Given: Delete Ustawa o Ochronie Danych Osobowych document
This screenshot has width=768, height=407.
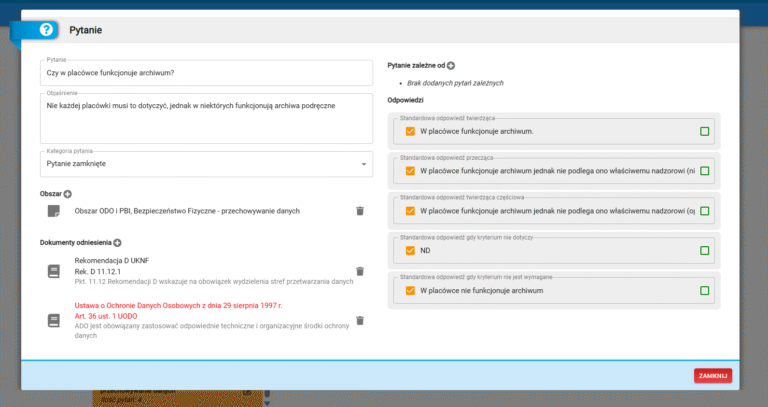Looking at the screenshot, I should (x=360, y=320).
